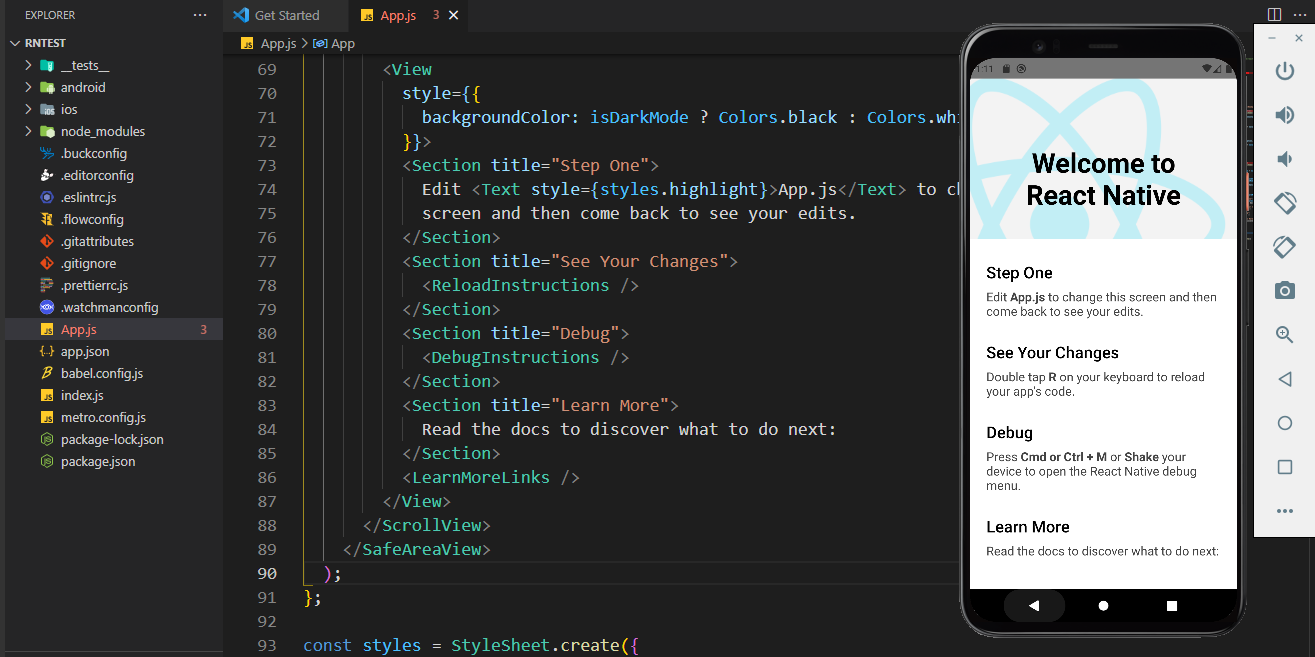
Task: Tap 'Learn More' heading in emulator
Action: point(1028,527)
